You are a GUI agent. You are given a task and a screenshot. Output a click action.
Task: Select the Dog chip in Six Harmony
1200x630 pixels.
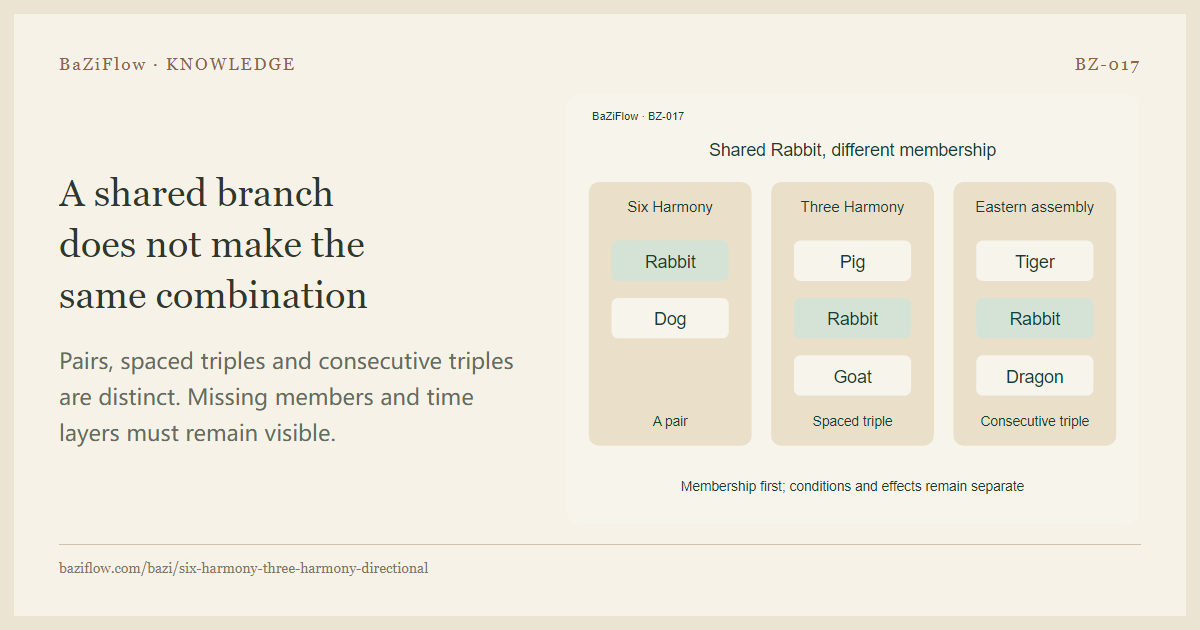pos(670,318)
